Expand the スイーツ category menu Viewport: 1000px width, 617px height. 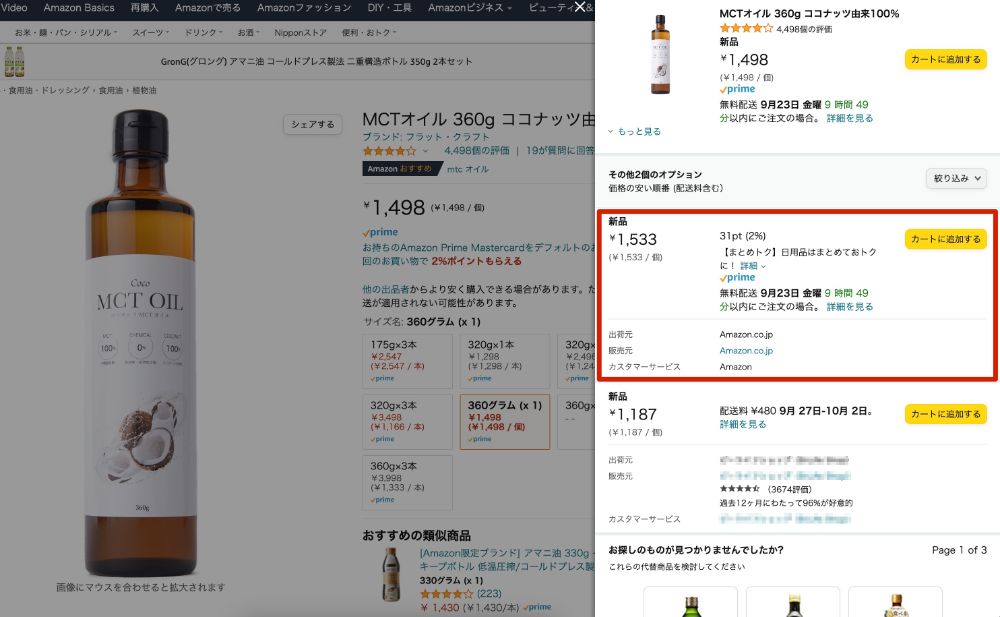coord(151,32)
